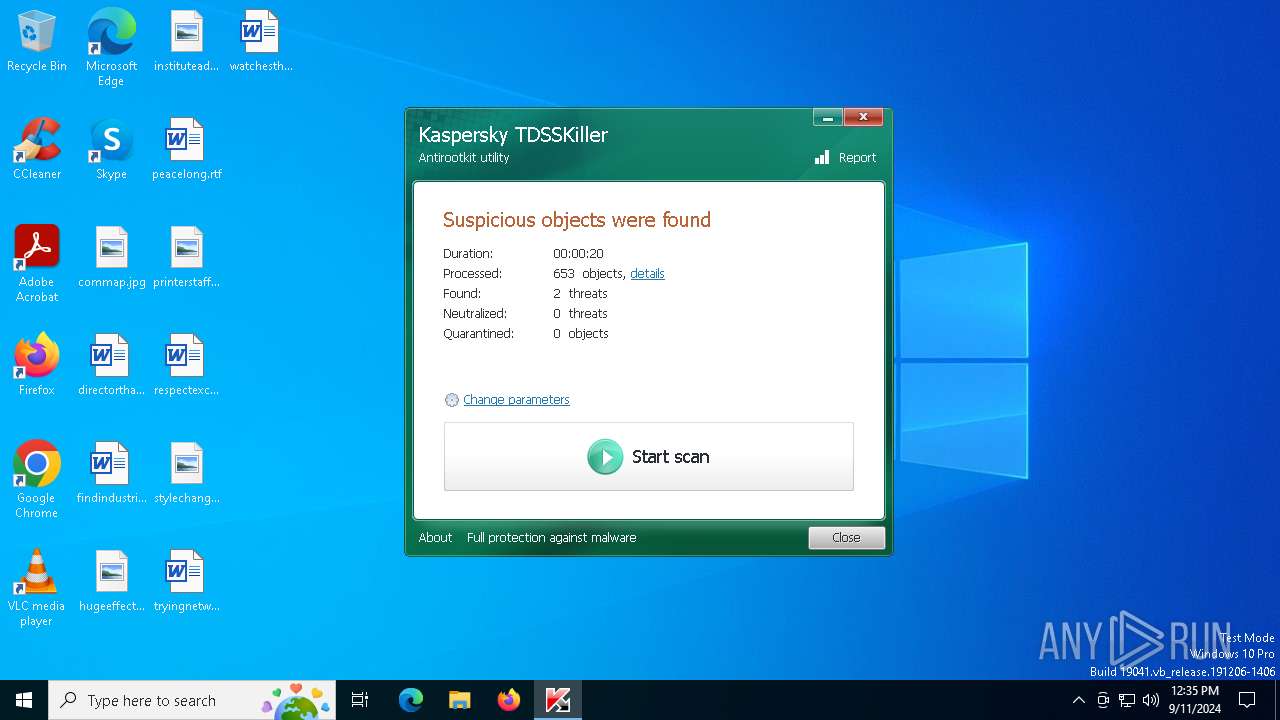Viewport: 1280px width, 720px height.
Task: Select the Google Chrome desktop shortcut
Action: click(37, 480)
